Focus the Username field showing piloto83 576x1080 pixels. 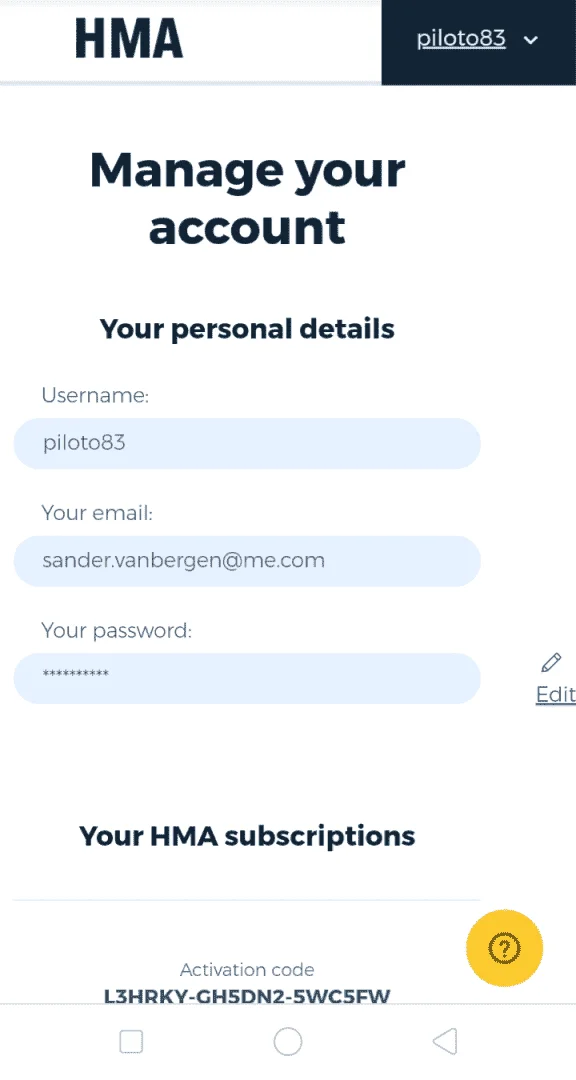click(247, 443)
